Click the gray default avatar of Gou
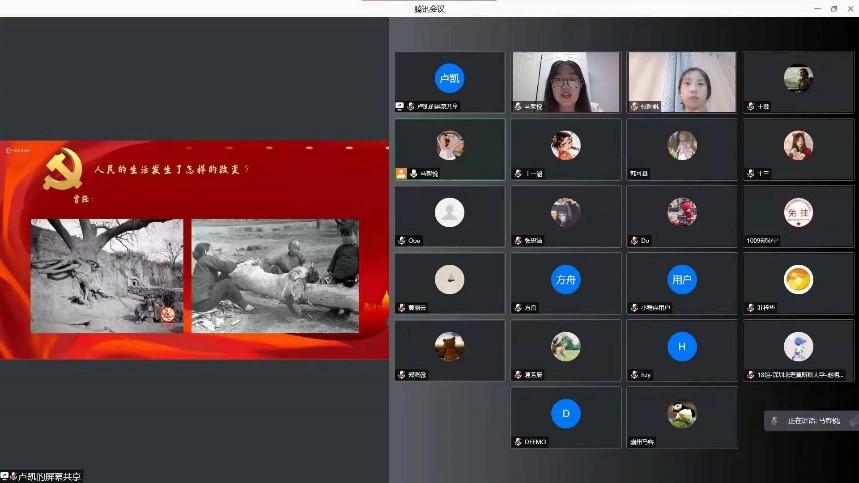 click(449, 212)
